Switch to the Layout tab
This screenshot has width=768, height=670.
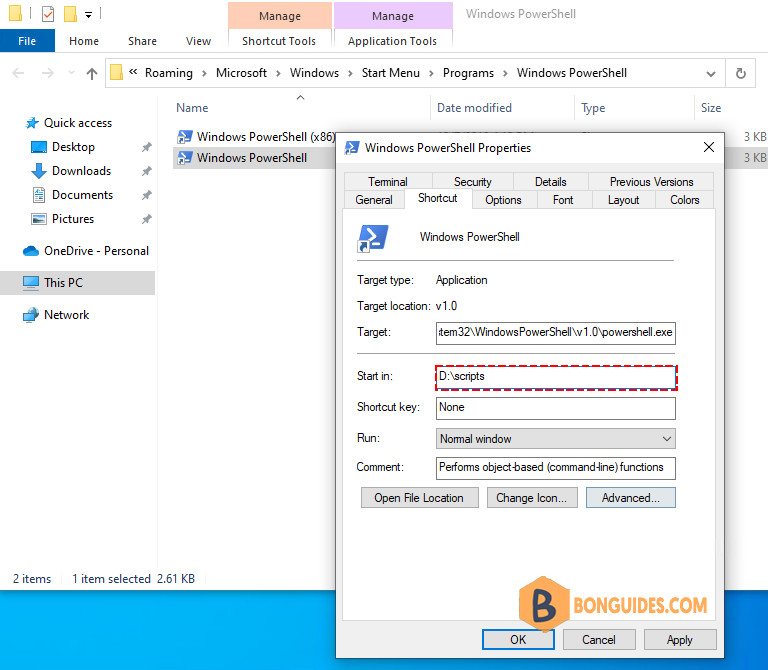[x=624, y=200]
